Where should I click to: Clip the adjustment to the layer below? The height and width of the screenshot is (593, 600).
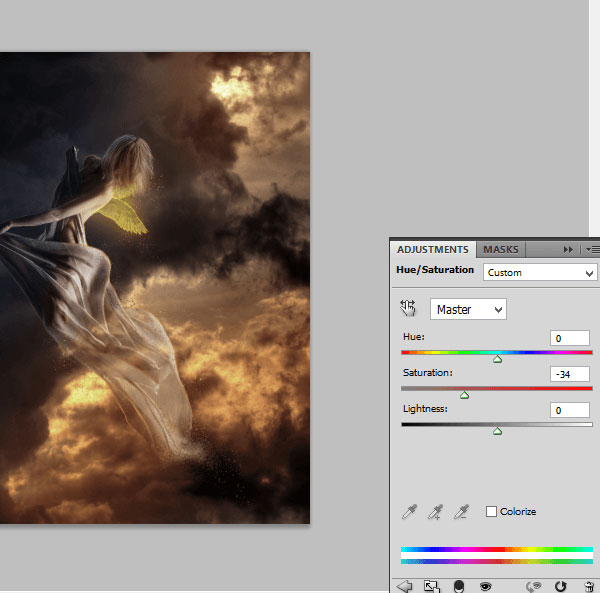pyautogui.click(x=458, y=586)
